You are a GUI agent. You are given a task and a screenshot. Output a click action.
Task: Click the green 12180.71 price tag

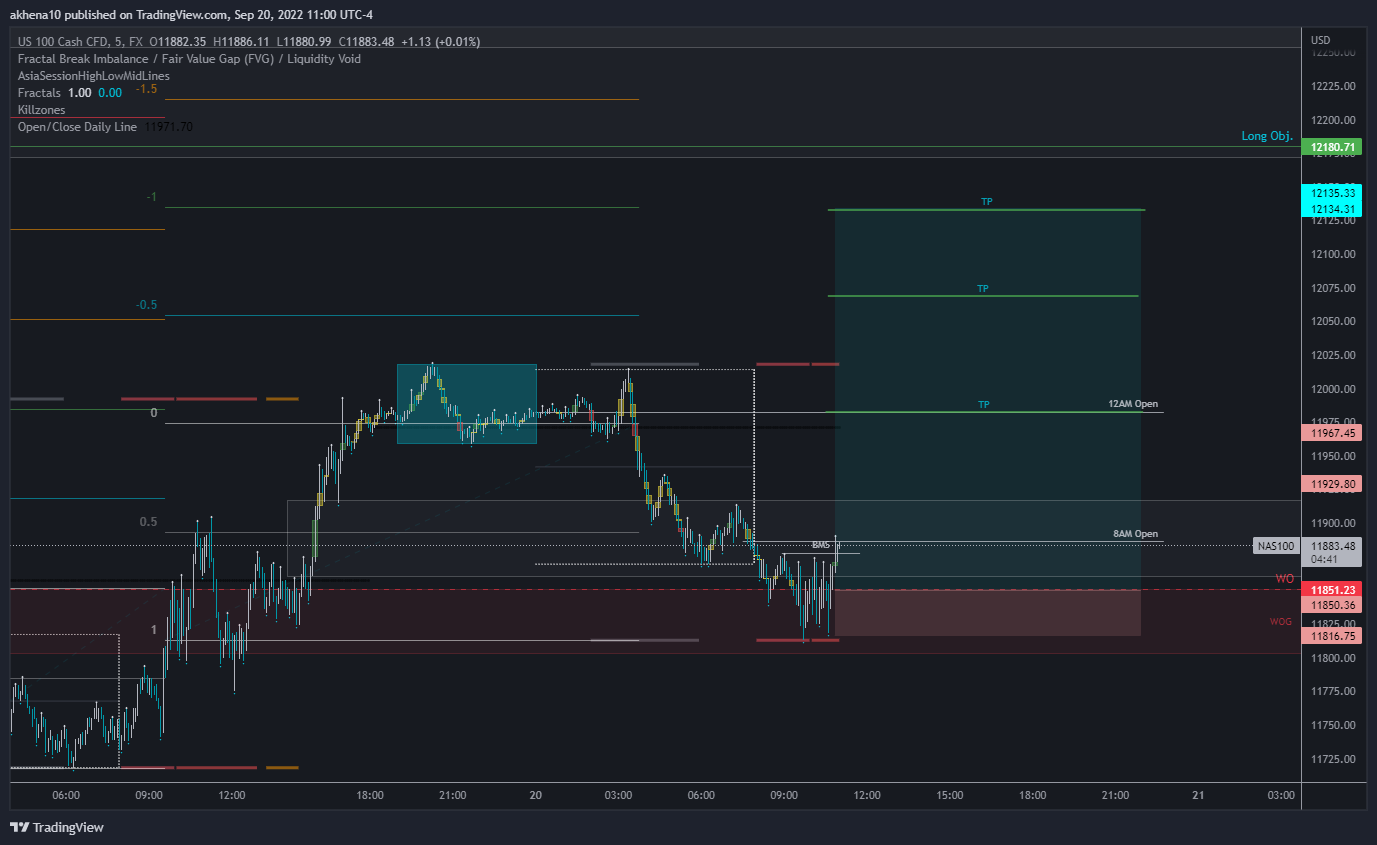point(1332,147)
